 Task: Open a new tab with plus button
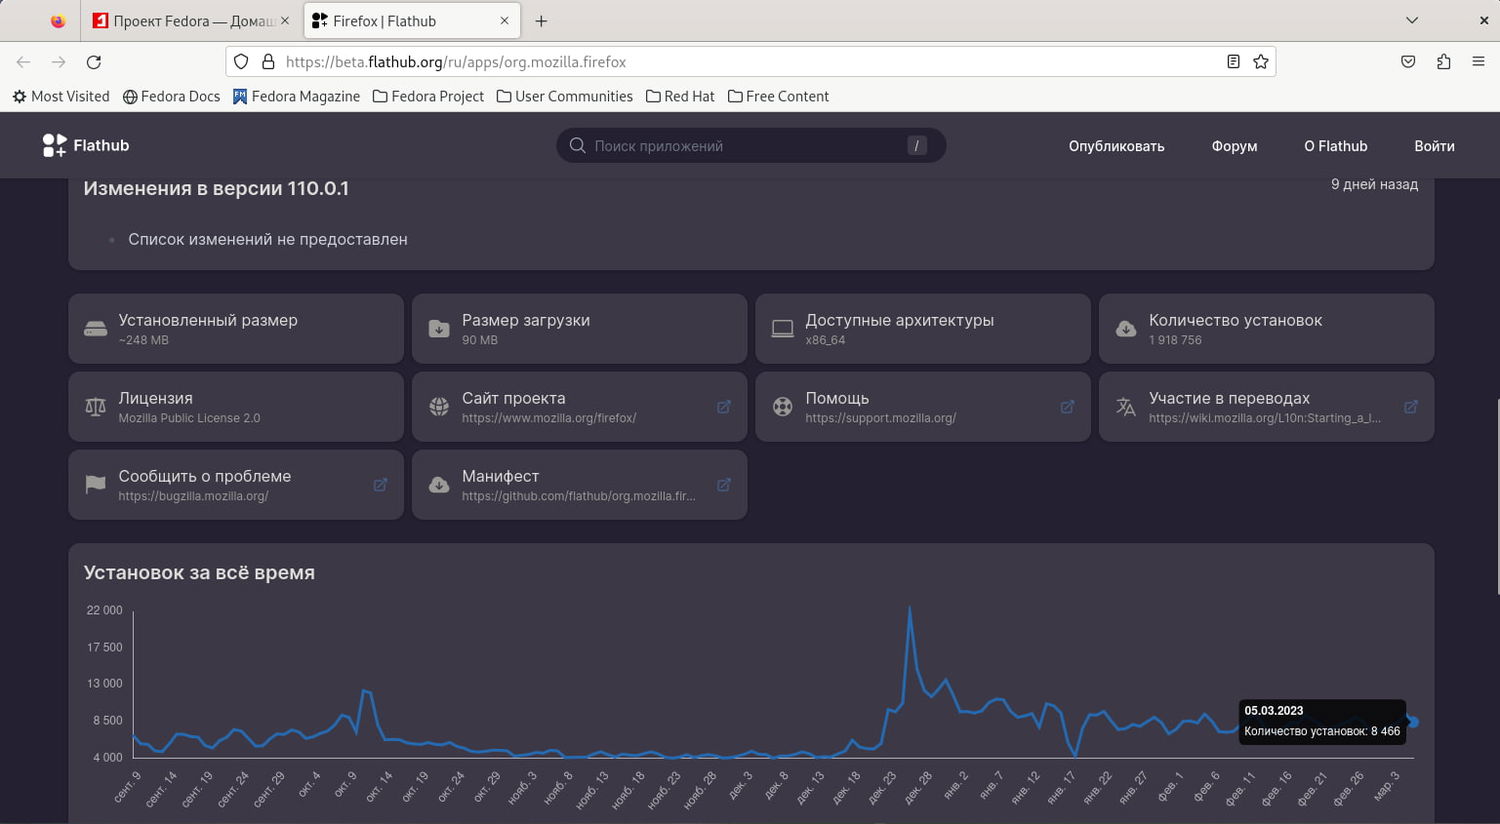tap(541, 21)
